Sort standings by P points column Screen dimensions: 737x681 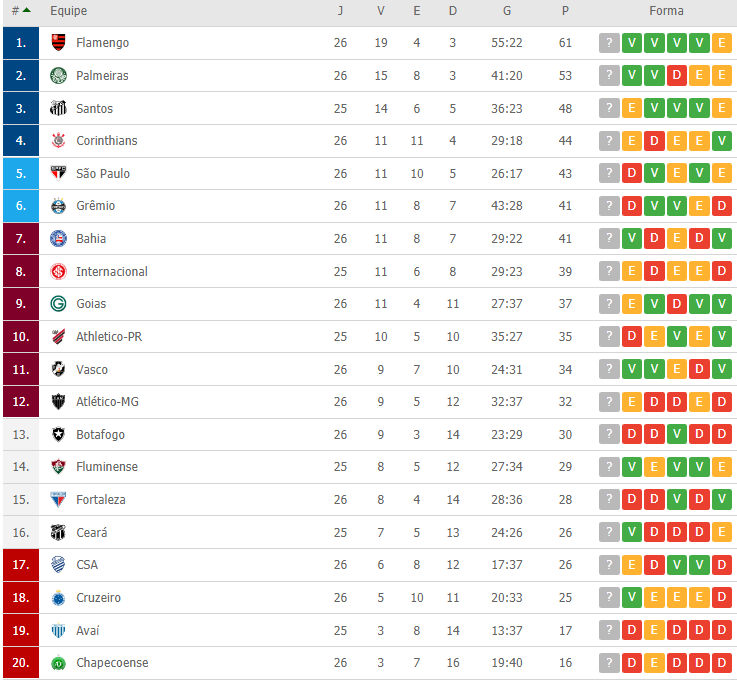[x=565, y=11]
